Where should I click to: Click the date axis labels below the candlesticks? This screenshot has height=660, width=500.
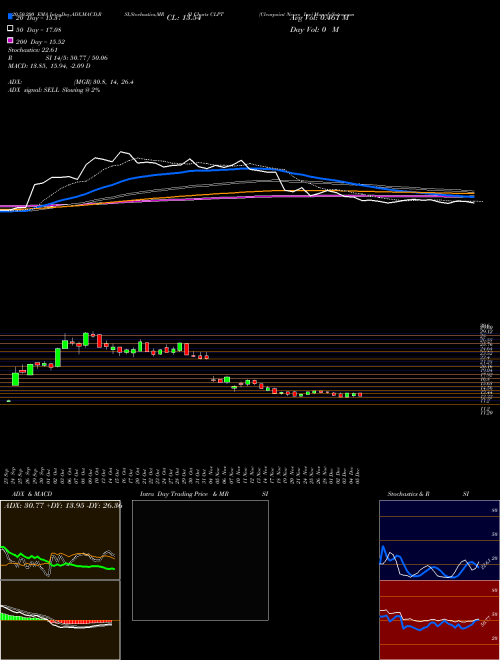184,475
